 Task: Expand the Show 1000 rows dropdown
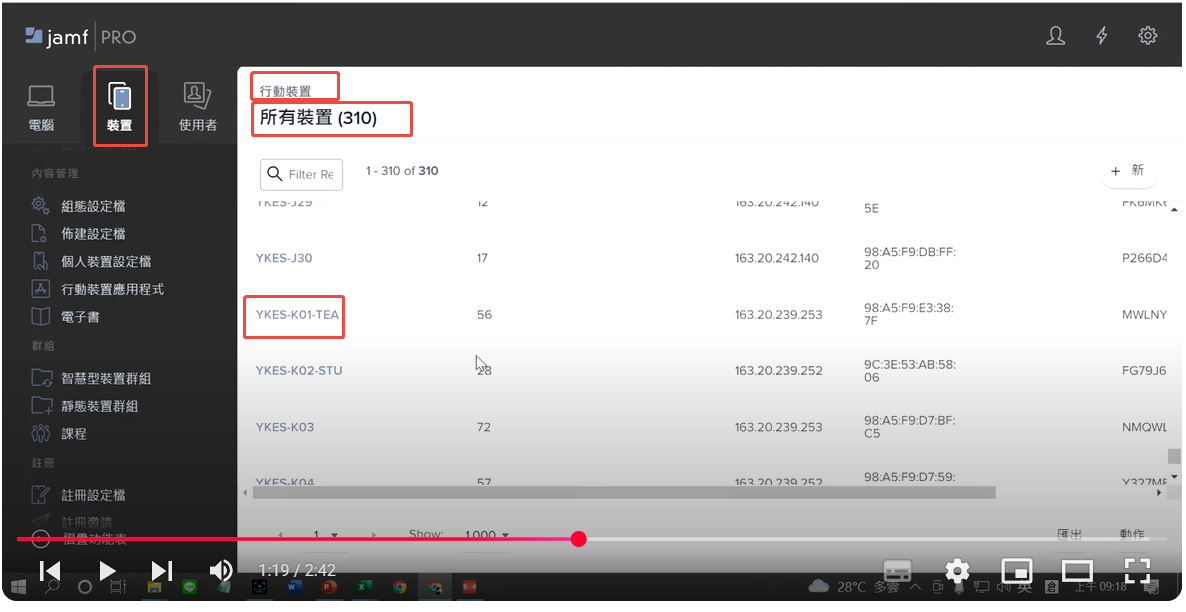point(487,535)
